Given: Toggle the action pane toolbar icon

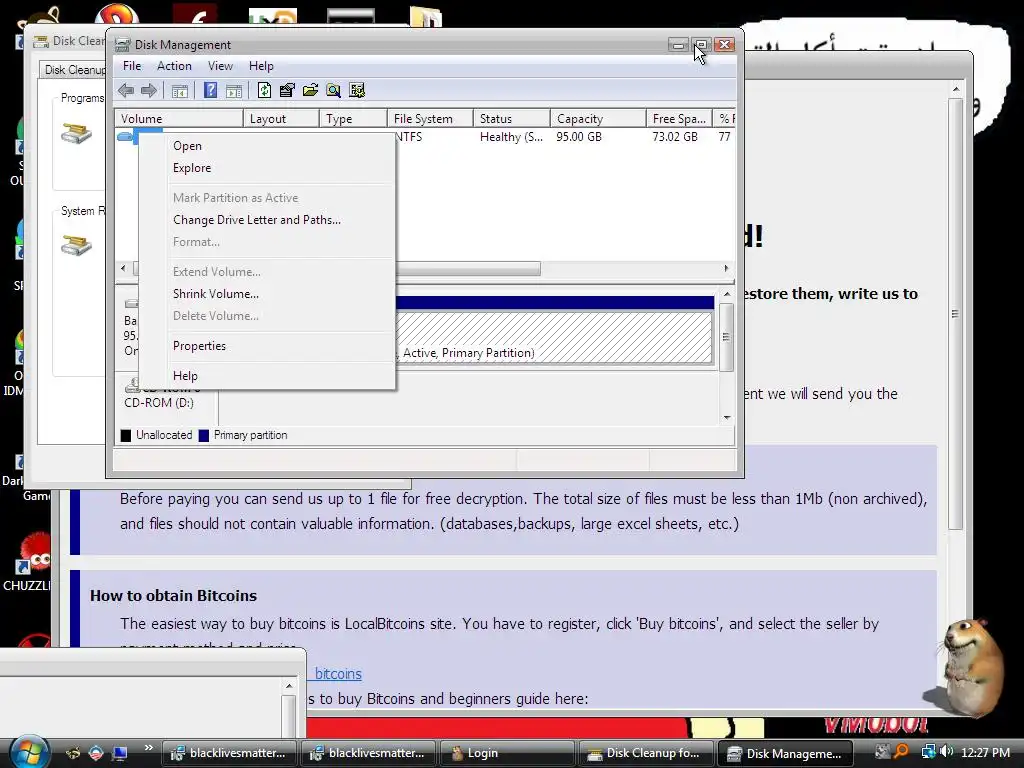Looking at the screenshot, I should 234,91.
